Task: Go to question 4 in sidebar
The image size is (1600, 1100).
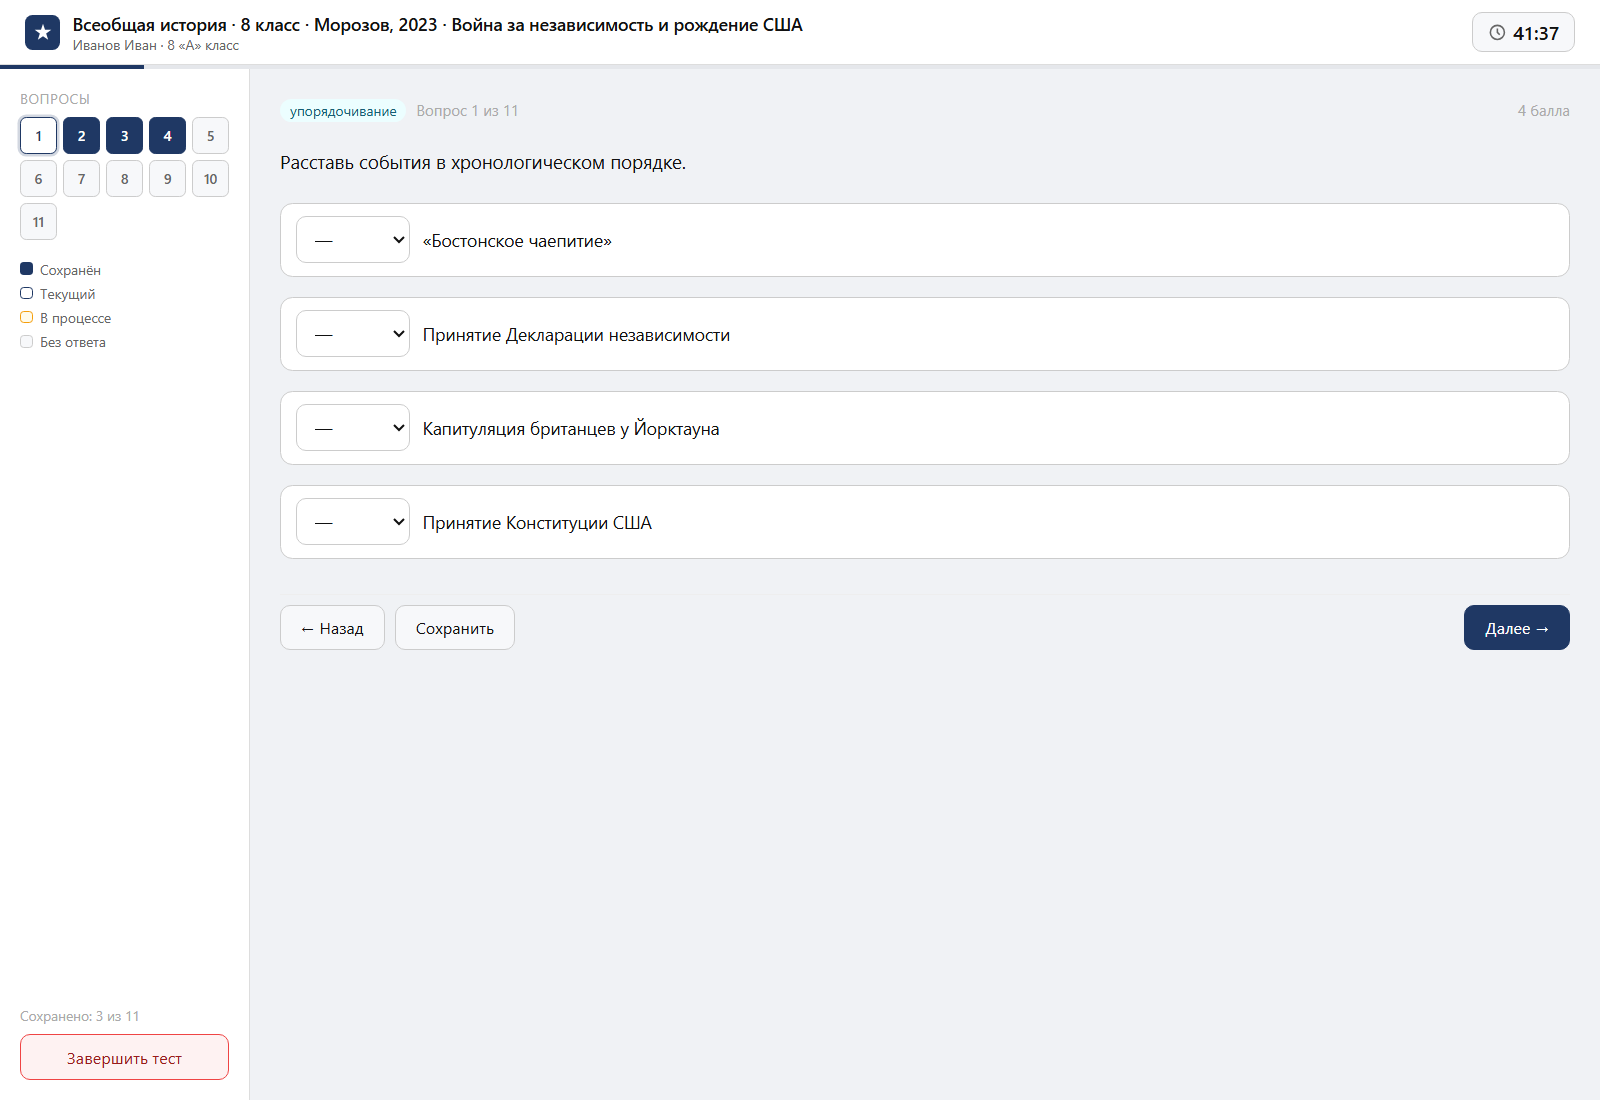Action: pyautogui.click(x=167, y=136)
